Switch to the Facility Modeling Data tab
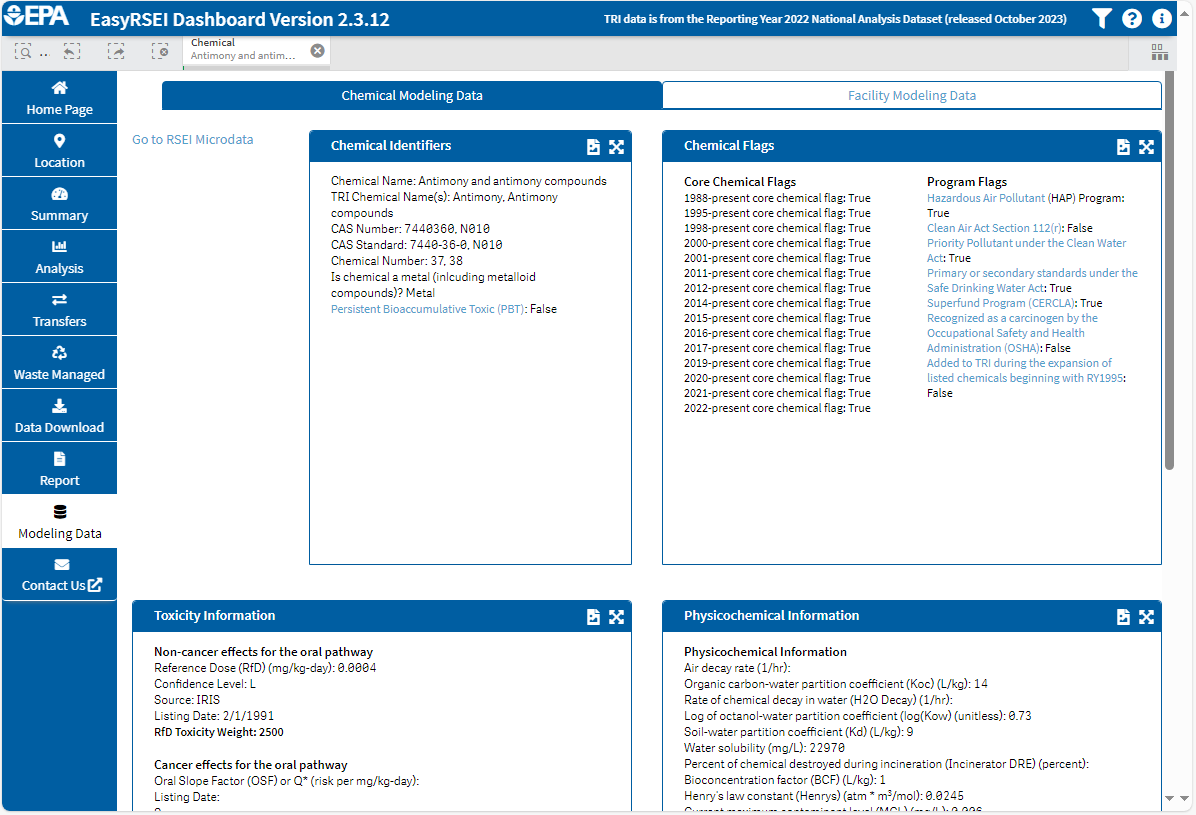This screenshot has height=815, width=1196. point(911,96)
